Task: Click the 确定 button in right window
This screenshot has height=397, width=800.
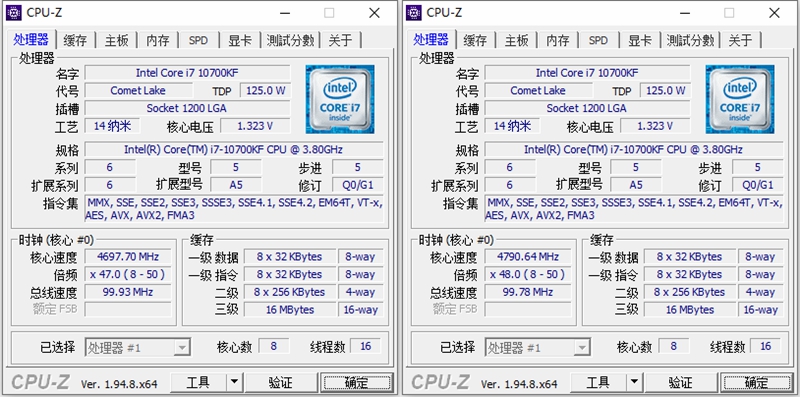Action: tap(757, 382)
